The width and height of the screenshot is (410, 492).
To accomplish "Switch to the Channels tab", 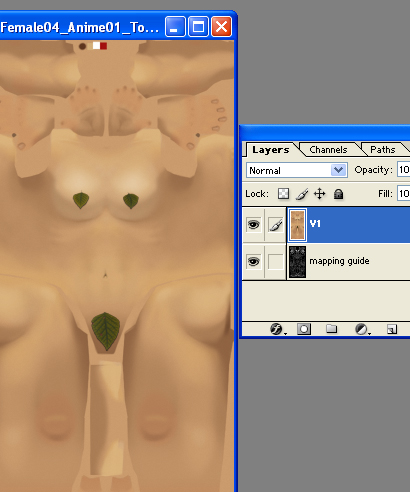I will pos(328,150).
